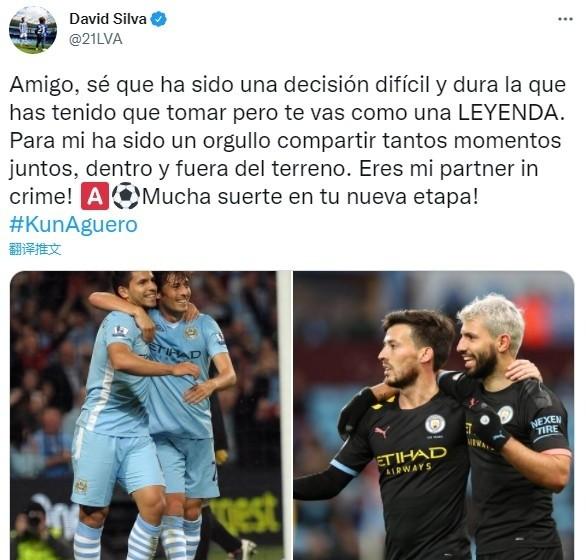Click the Puma logo on black jersey
This screenshot has height=560, width=586.
point(382,431)
